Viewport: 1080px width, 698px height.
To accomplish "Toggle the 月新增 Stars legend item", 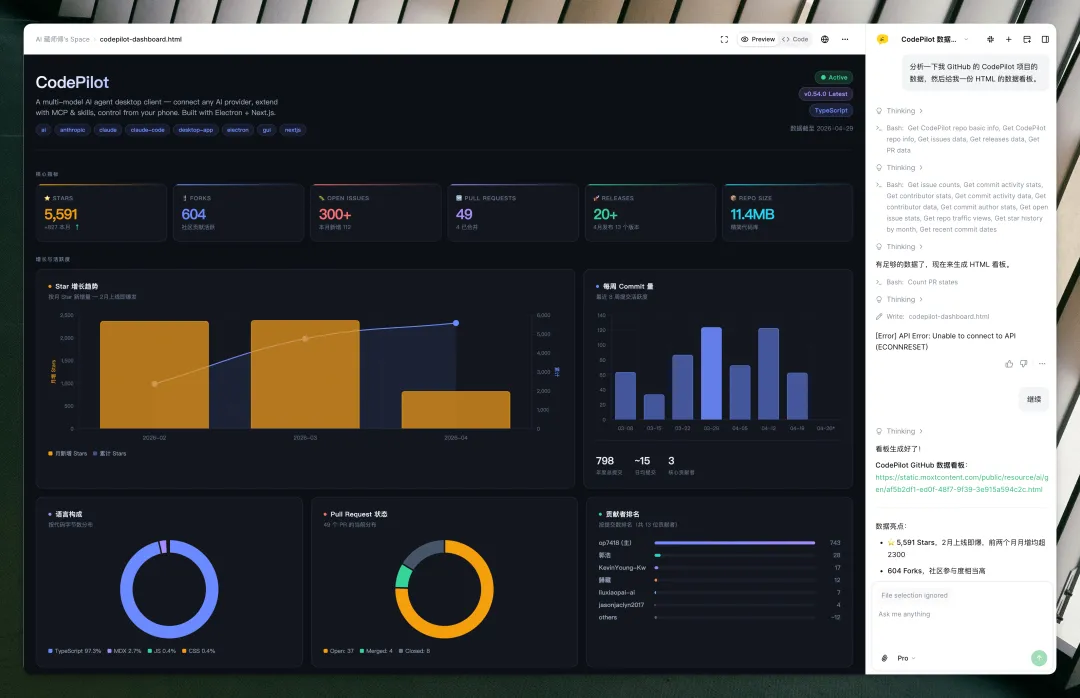I will point(68,454).
